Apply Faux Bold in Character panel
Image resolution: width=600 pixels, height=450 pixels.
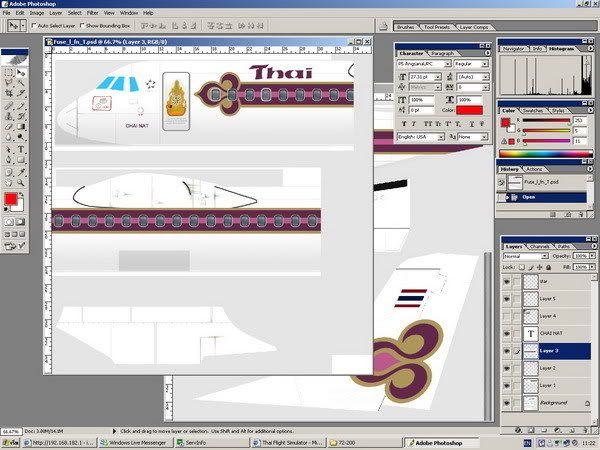[404, 124]
